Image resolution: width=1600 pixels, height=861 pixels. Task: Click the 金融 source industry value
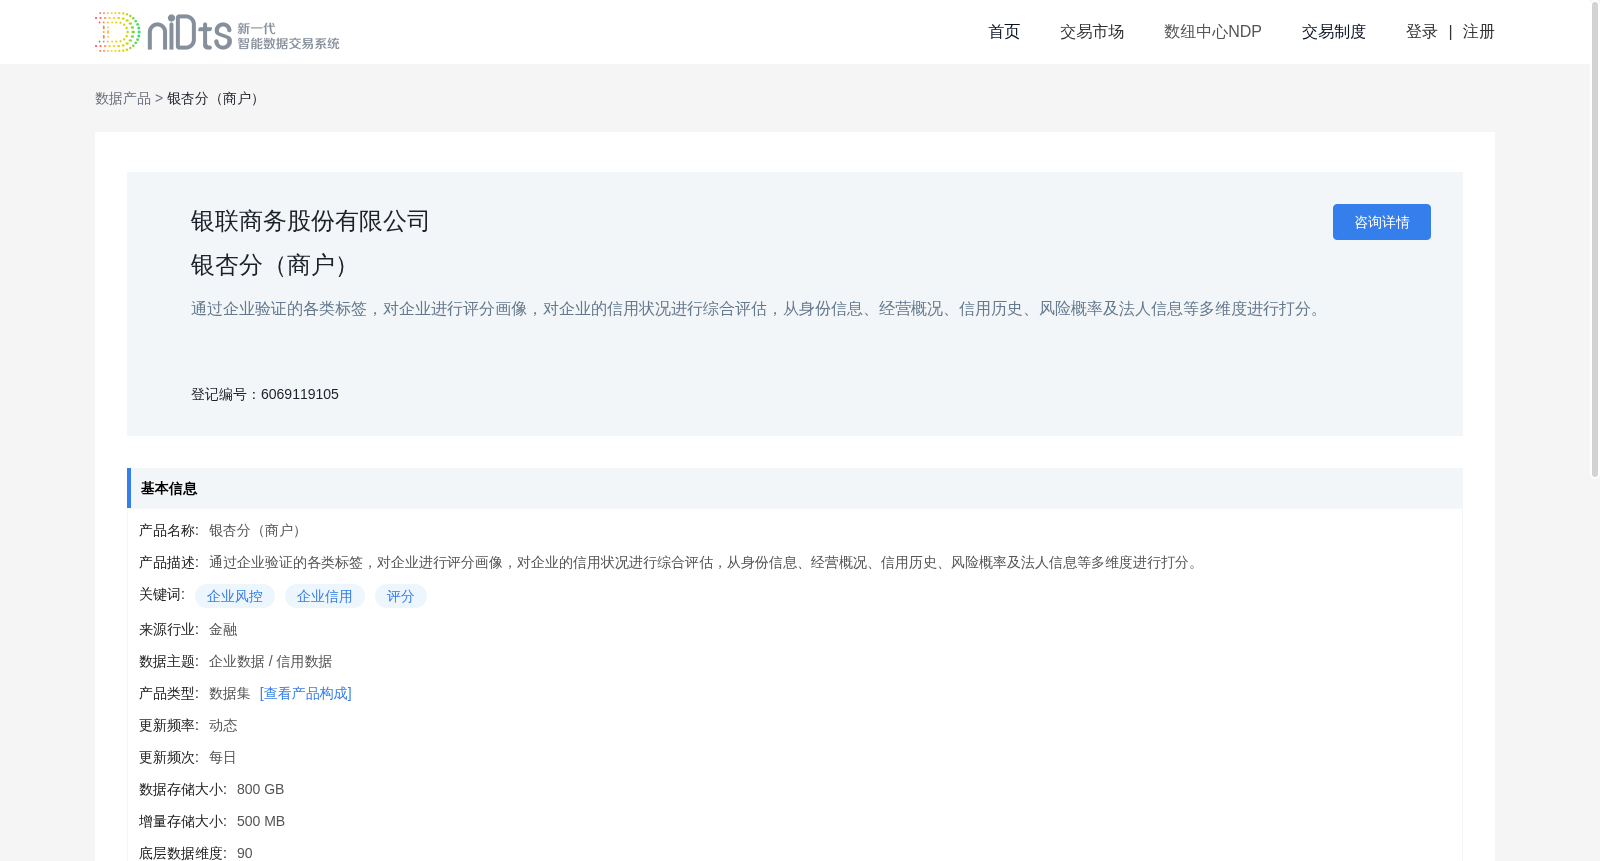coord(223,629)
